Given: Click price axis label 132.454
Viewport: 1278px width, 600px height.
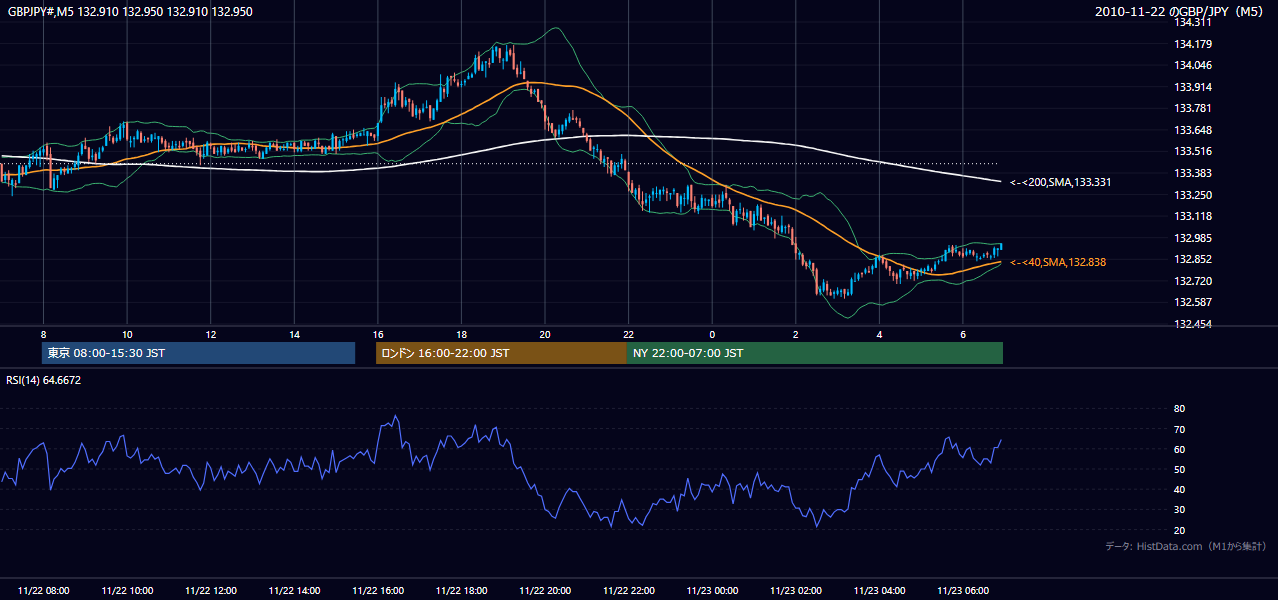Looking at the screenshot, I should point(1194,324).
